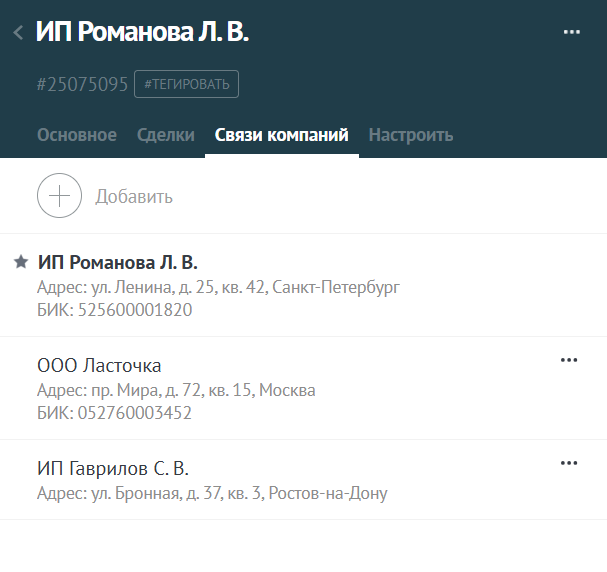
Task: Click the Добавить label
Action: click(134, 197)
